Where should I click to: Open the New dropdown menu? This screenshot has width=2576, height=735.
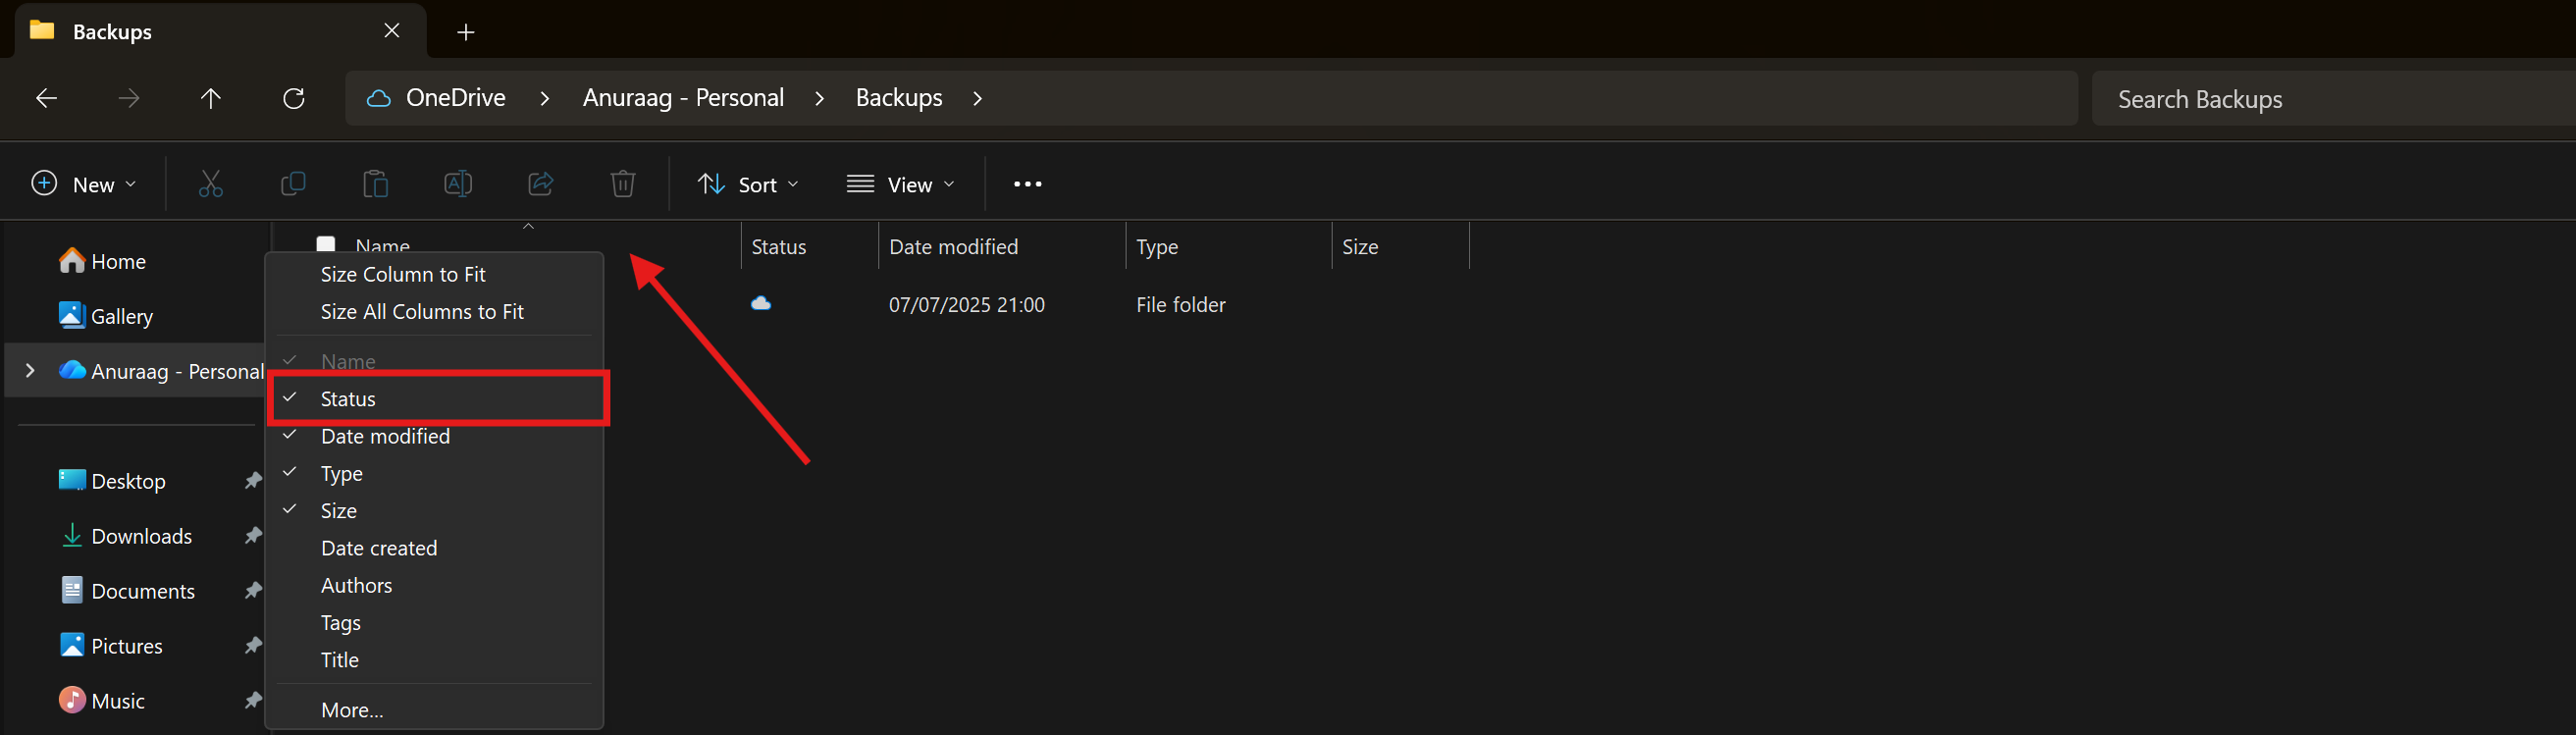tap(84, 184)
